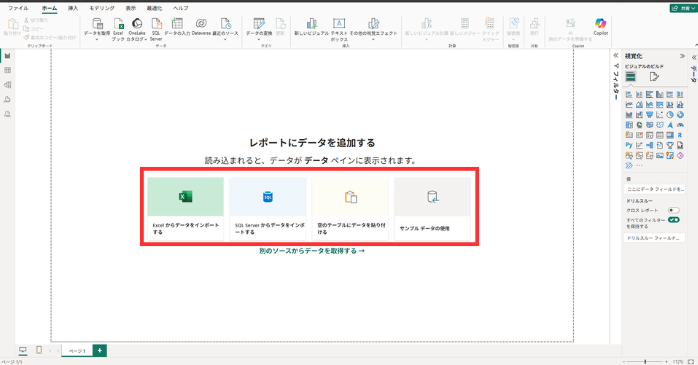Screen dimensions: 698x365
Task: Click サンプル データの使用 card
Action: click(432, 209)
